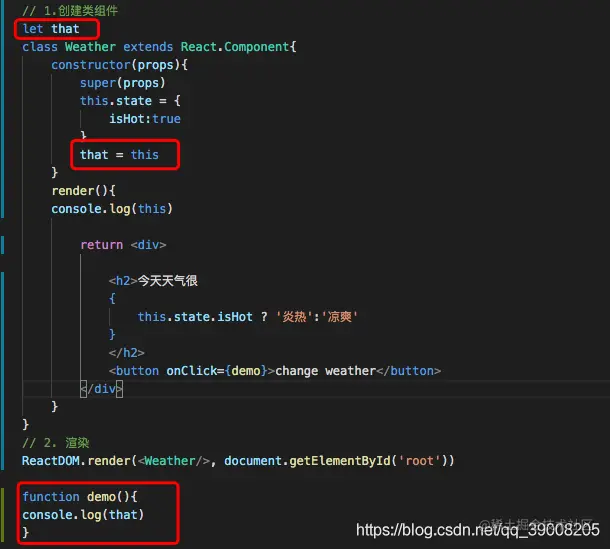Click the 'this.state.isHot ?' ternary expression line
This screenshot has height=549, width=610.
248,317
